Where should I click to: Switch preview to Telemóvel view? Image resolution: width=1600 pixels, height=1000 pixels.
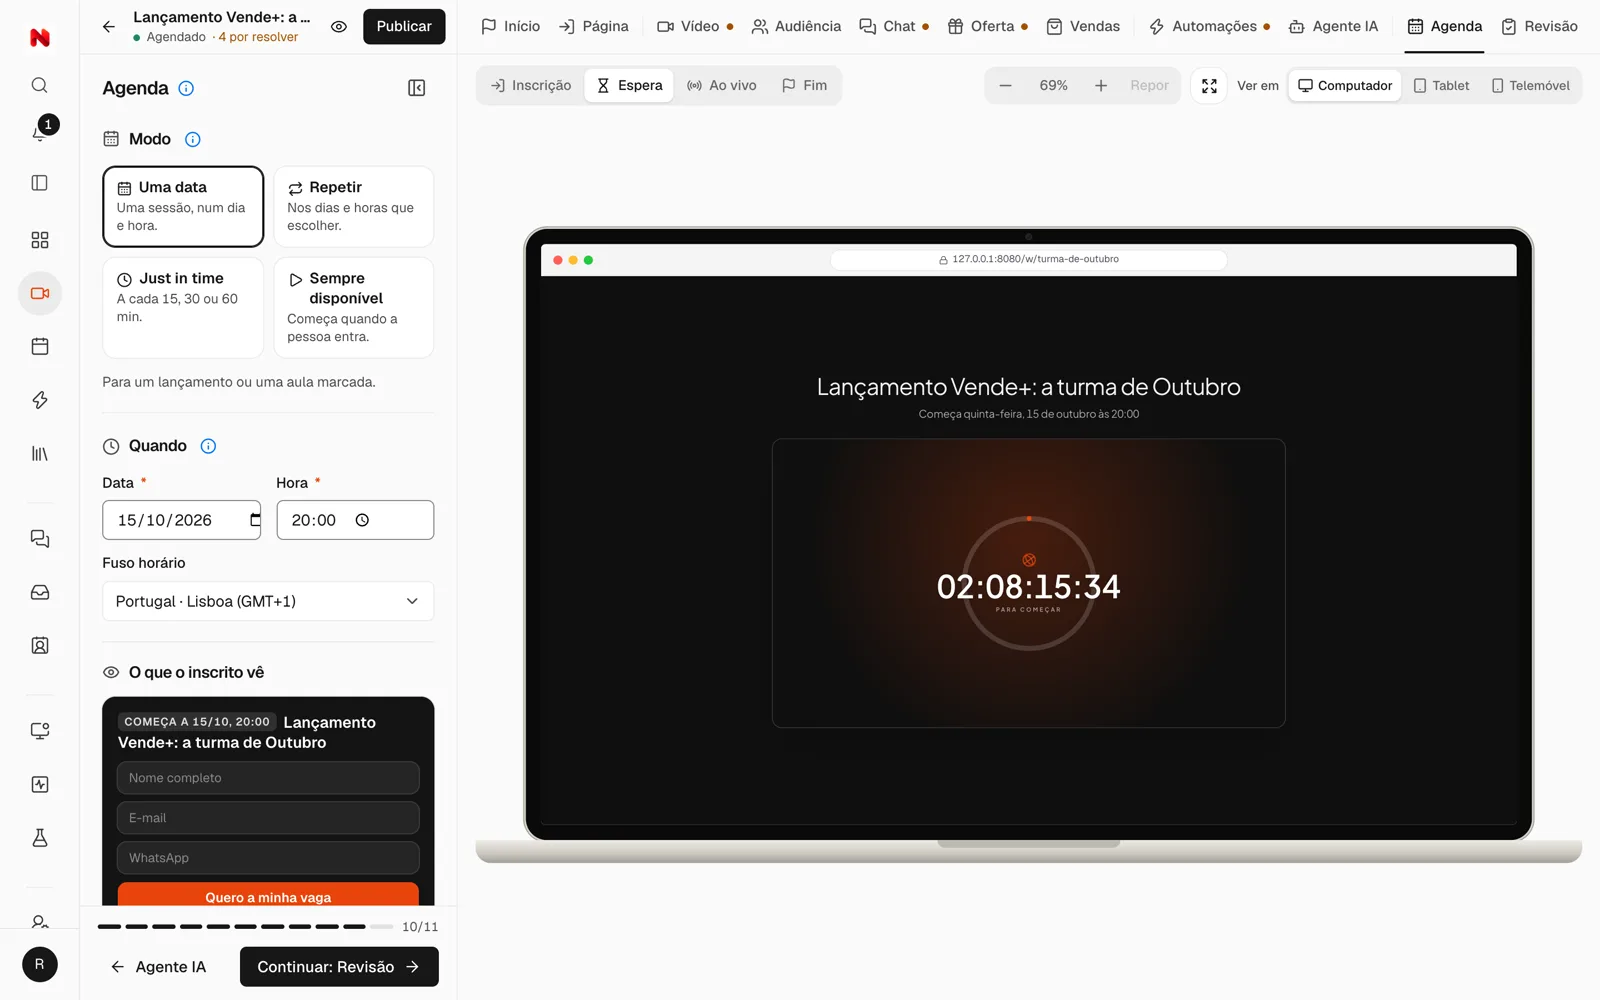pyautogui.click(x=1531, y=86)
